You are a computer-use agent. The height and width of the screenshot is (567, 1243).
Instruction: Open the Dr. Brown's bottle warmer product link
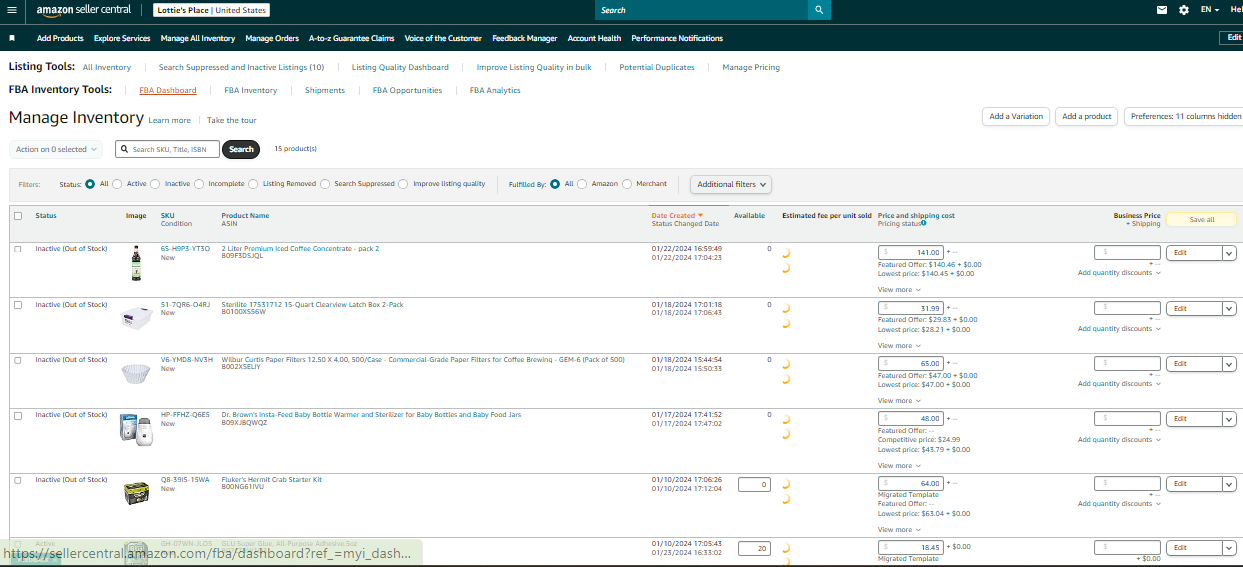point(371,414)
